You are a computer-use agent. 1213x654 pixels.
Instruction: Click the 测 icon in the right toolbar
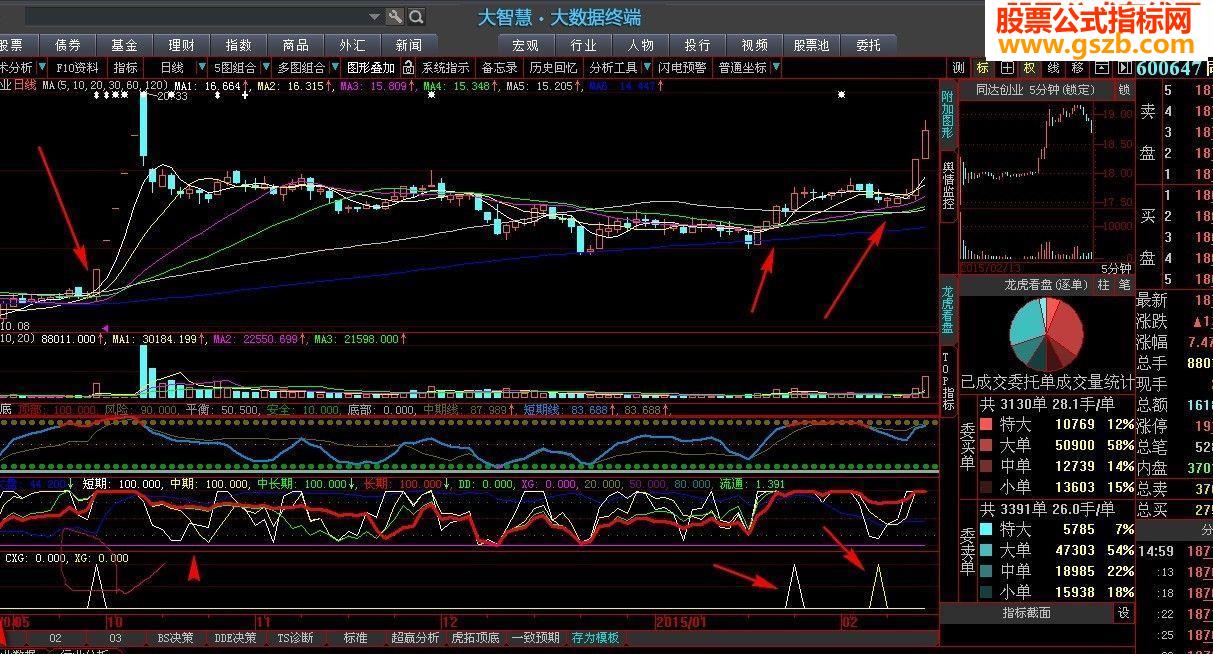pyautogui.click(x=958, y=68)
